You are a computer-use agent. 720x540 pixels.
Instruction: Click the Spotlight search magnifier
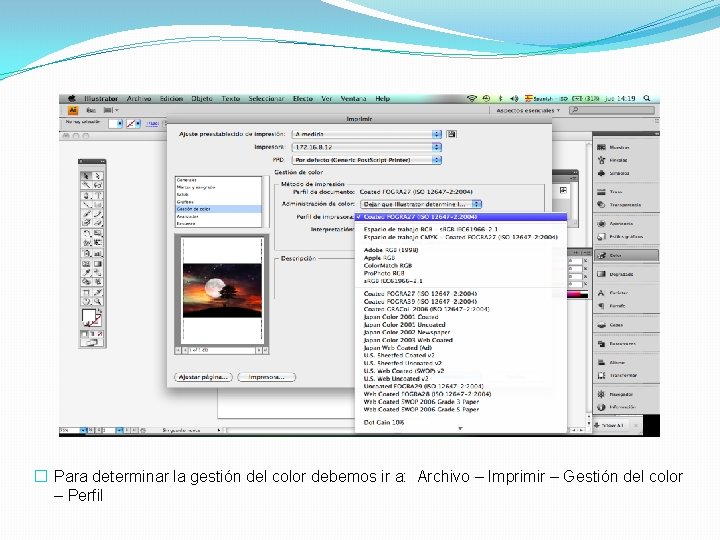[x=647, y=98]
